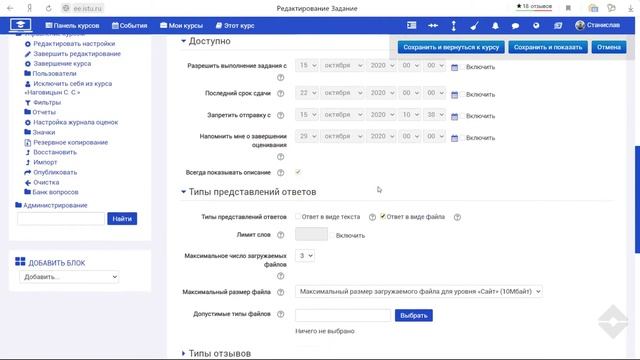Click browser back arrow
This screenshot has height=360, width=640.
(x=10, y=8)
